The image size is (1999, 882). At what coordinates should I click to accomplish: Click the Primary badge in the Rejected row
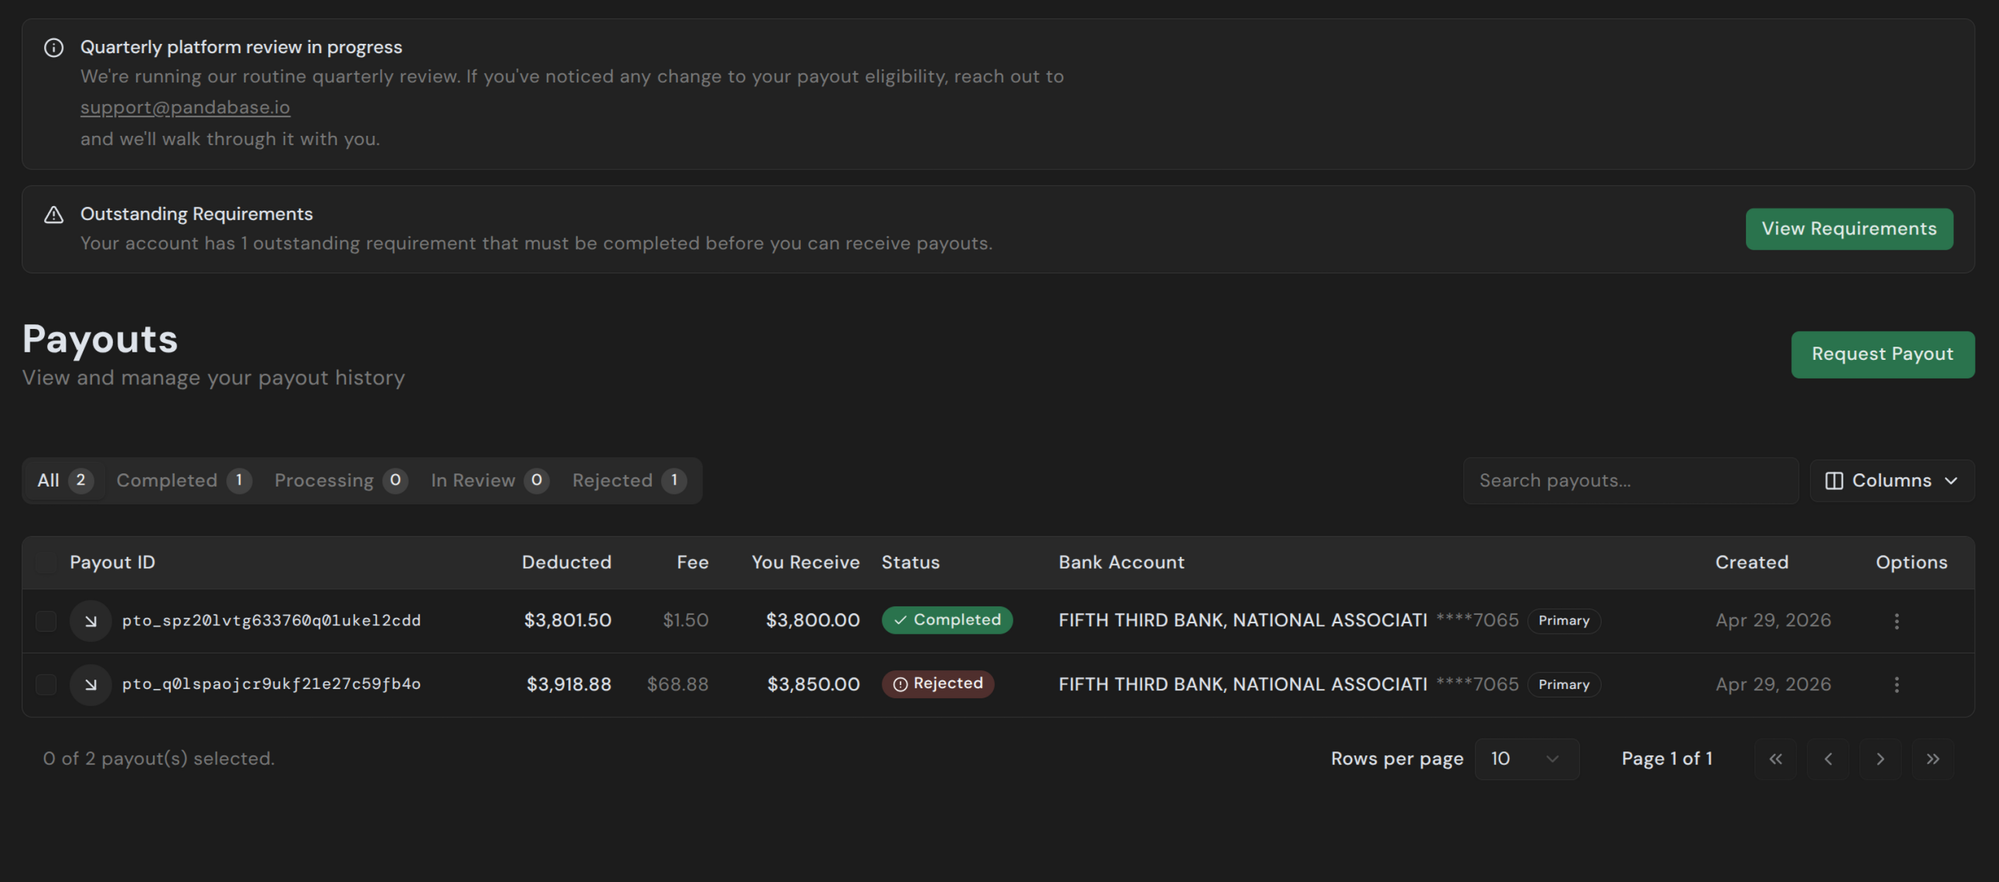(x=1564, y=685)
